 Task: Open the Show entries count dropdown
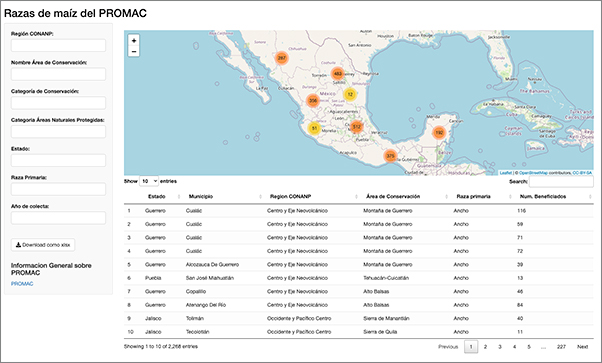(149, 181)
